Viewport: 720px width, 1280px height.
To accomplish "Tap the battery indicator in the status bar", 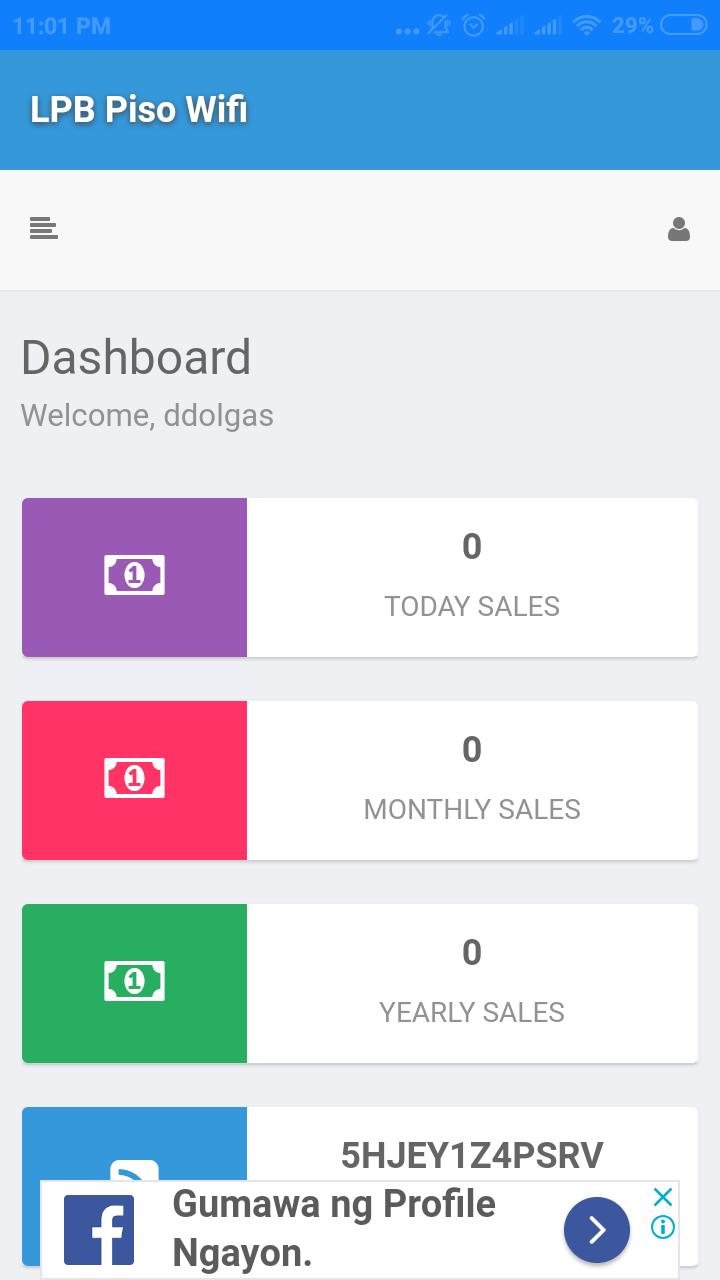I will pos(684,25).
